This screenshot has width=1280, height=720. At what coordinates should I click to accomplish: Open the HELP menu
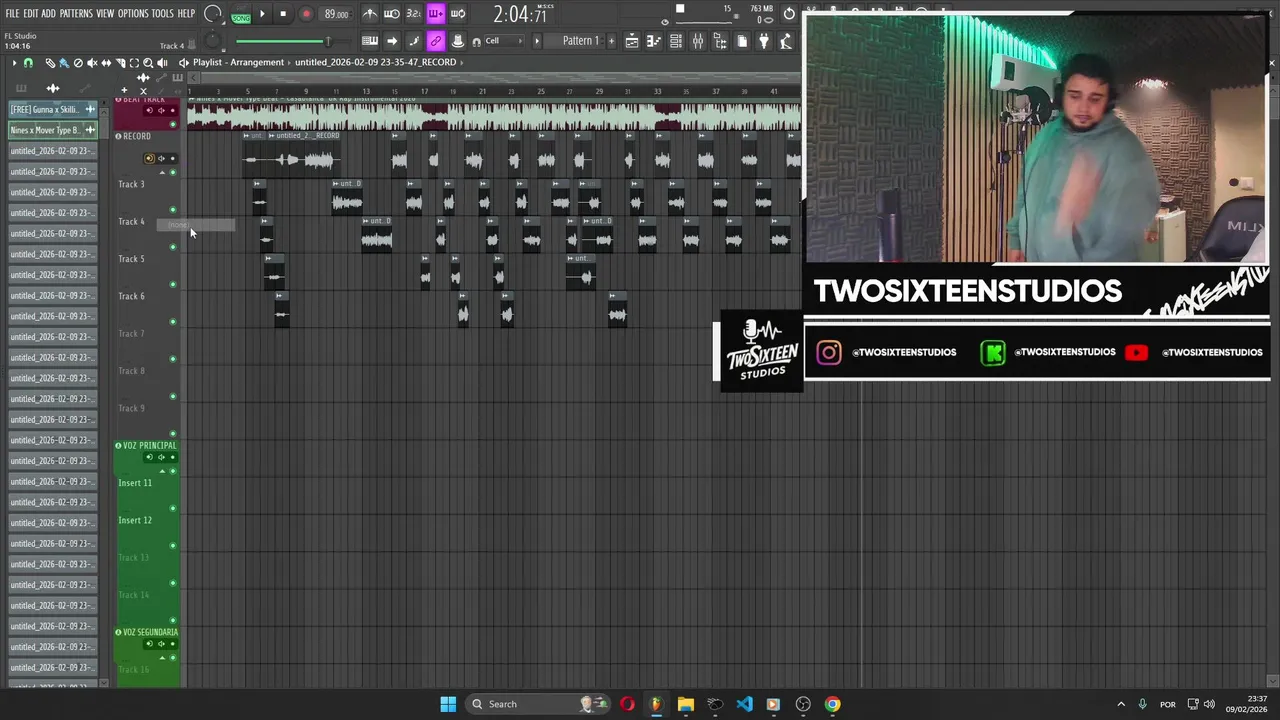tap(186, 14)
